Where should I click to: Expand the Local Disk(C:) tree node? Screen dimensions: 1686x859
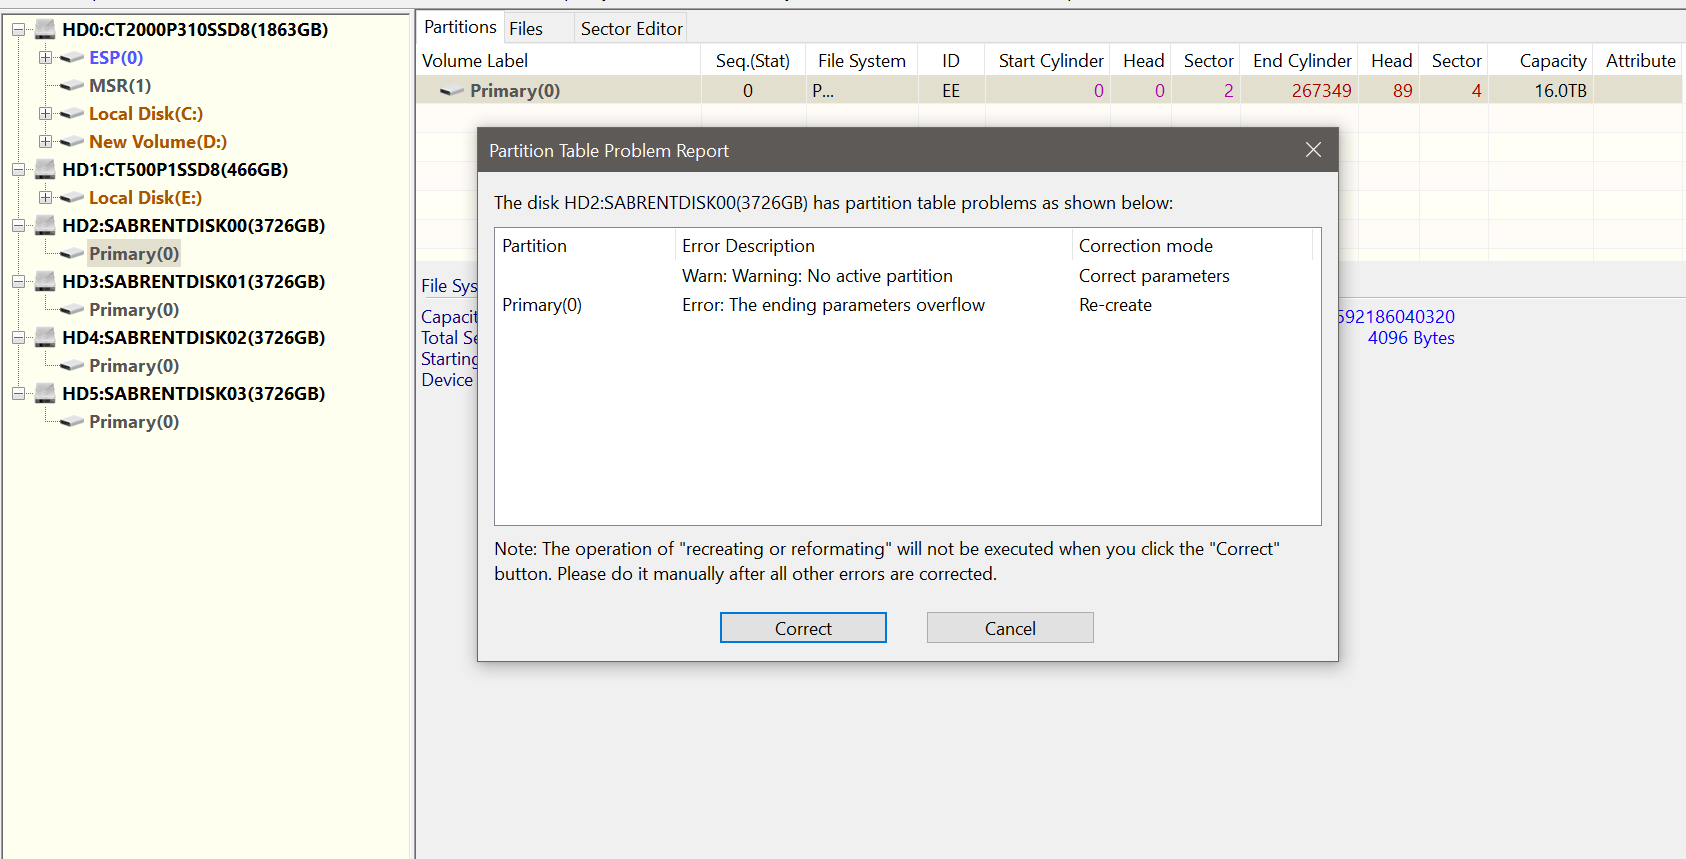click(x=45, y=114)
